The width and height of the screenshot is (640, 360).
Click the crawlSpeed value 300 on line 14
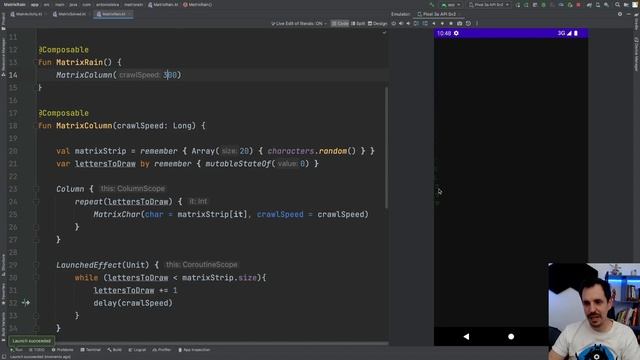(170, 75)
